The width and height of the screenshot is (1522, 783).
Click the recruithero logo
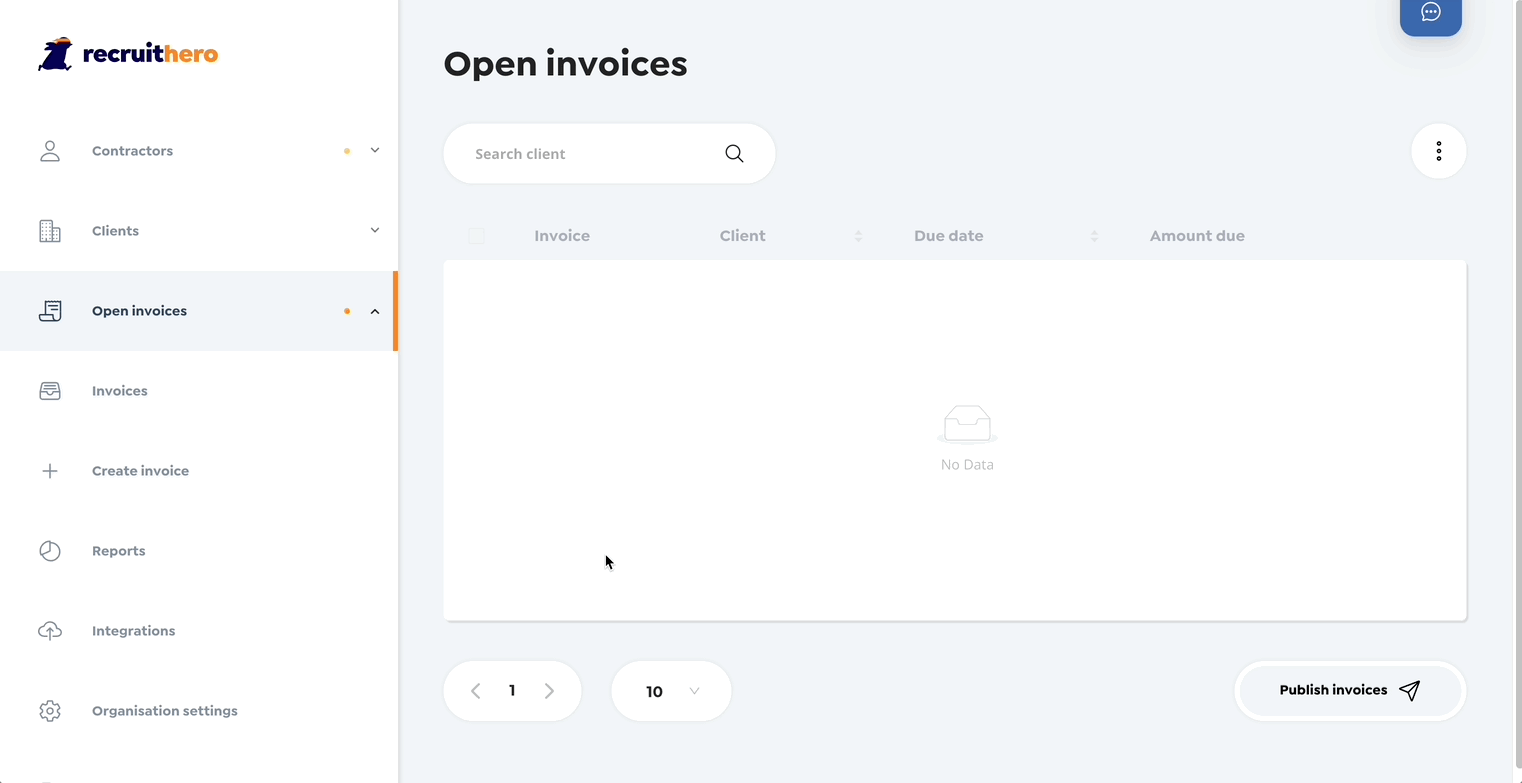(x=128, y=54)
